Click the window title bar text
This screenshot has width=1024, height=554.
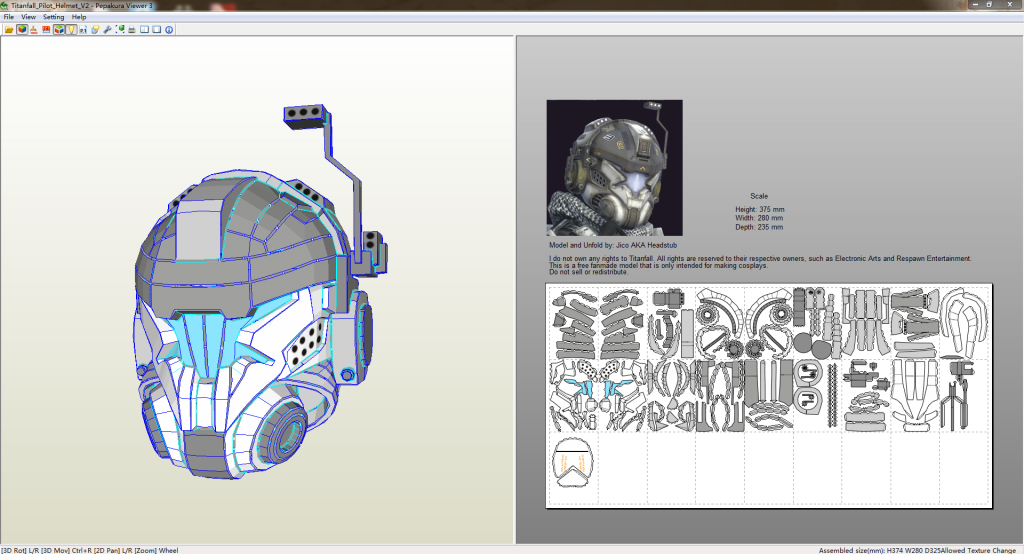[82, 5]
